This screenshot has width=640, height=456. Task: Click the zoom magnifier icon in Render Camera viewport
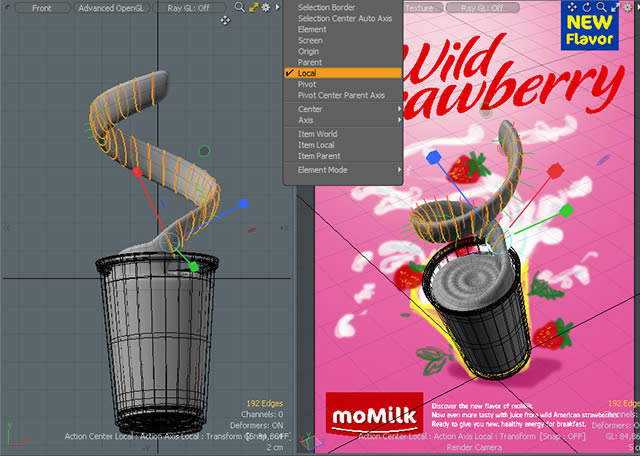[x=601, y=7]
